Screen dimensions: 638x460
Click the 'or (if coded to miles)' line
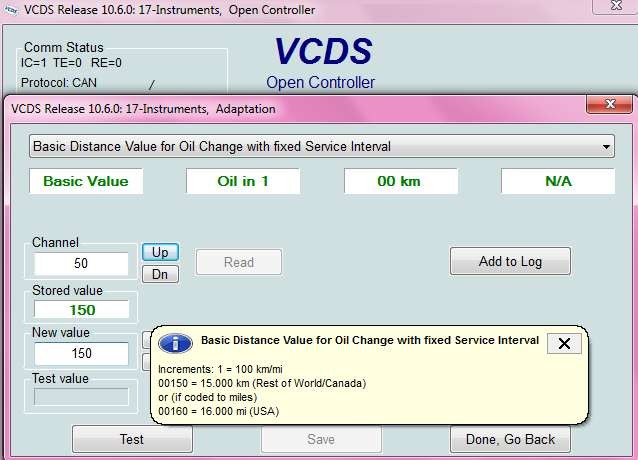[208, 397]
